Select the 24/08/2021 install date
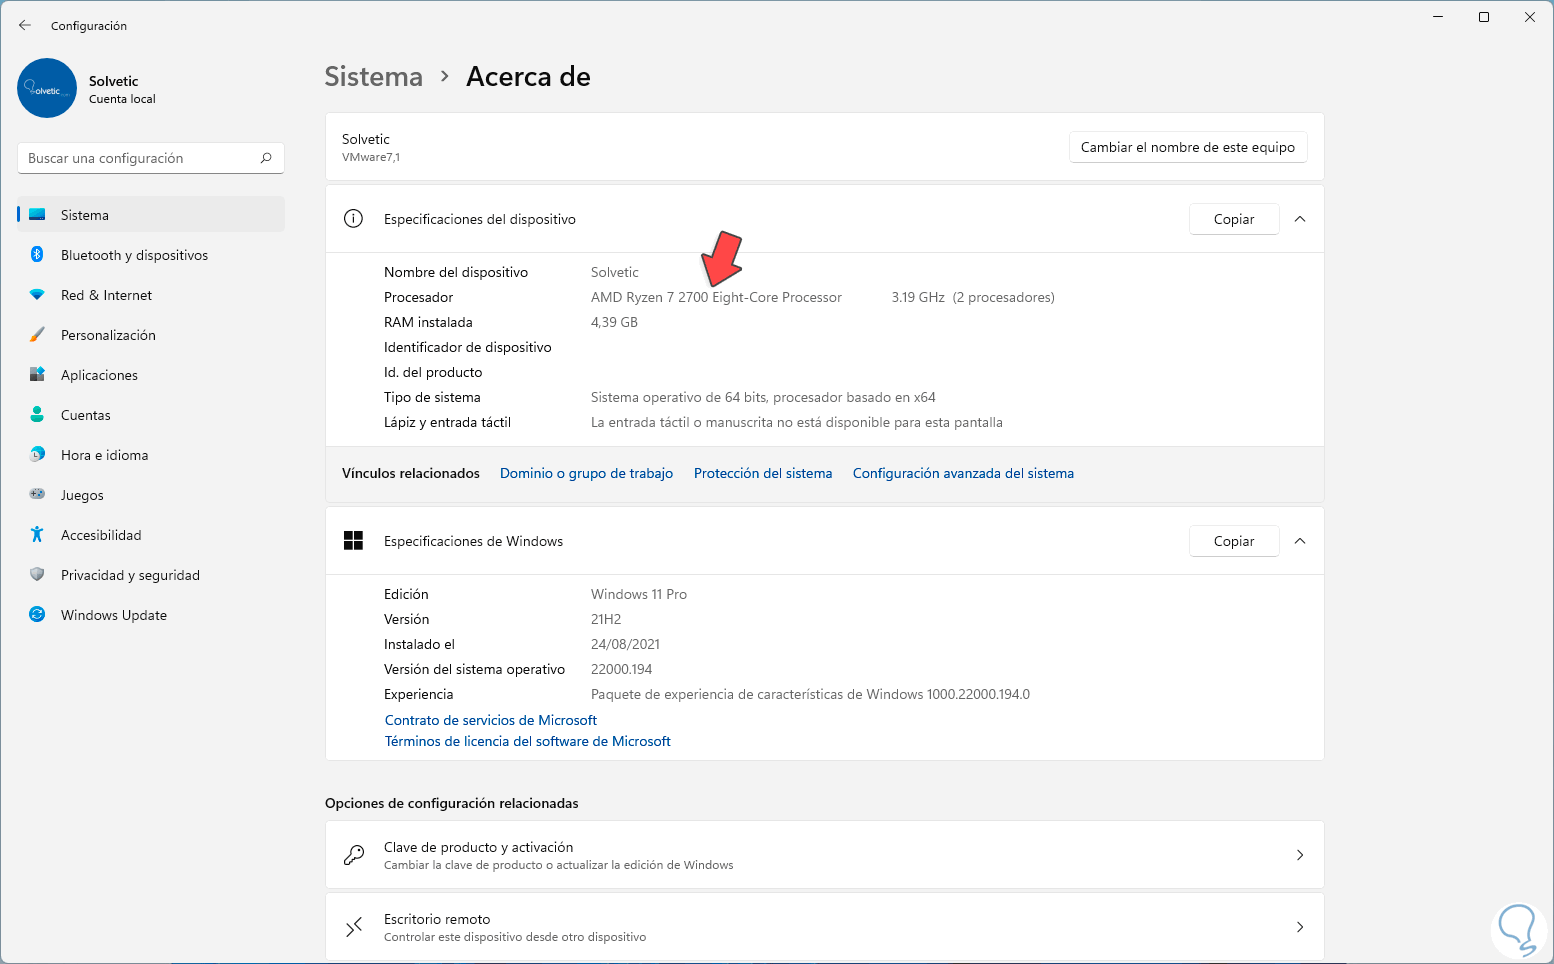This screenshot has height=964, width=1554. coord(625,644)
